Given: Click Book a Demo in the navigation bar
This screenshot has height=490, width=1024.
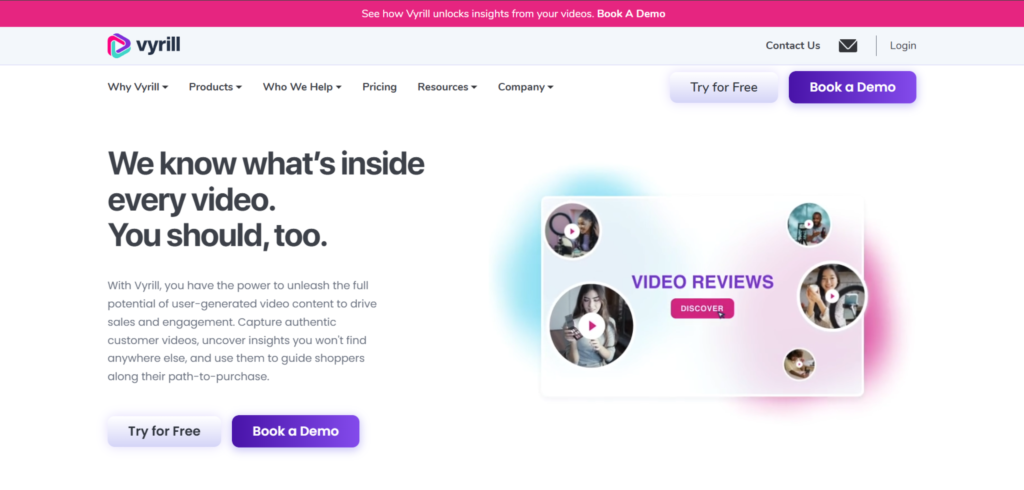Looking at the screenshot, I should pyautogui.click(x=852, y=88).
